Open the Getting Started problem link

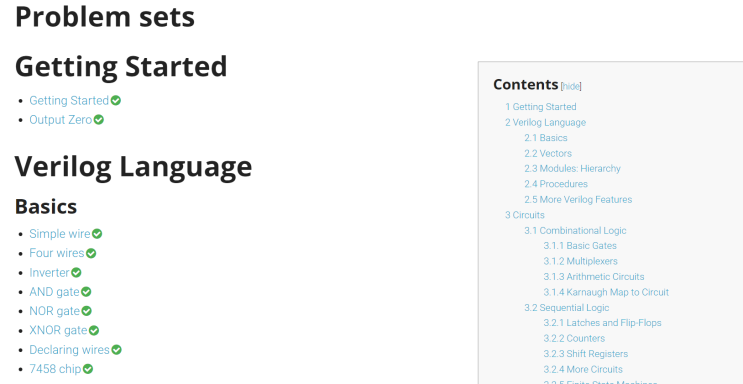[69, 101]
